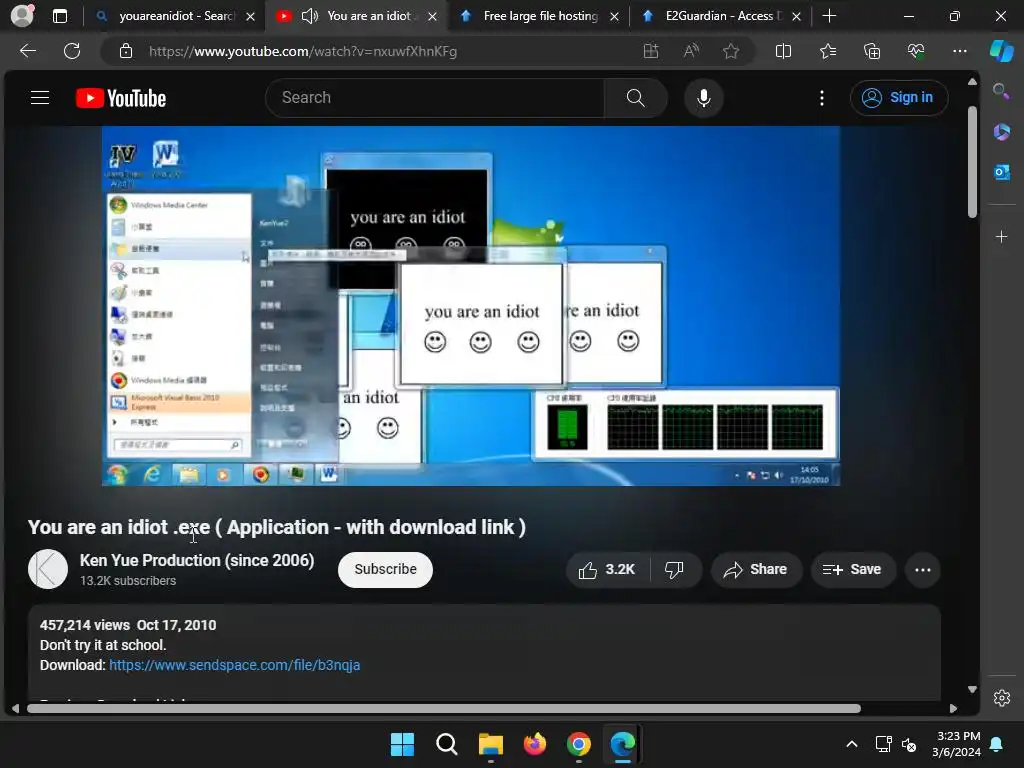
Task: Share this video
Action: click(756, 569)
